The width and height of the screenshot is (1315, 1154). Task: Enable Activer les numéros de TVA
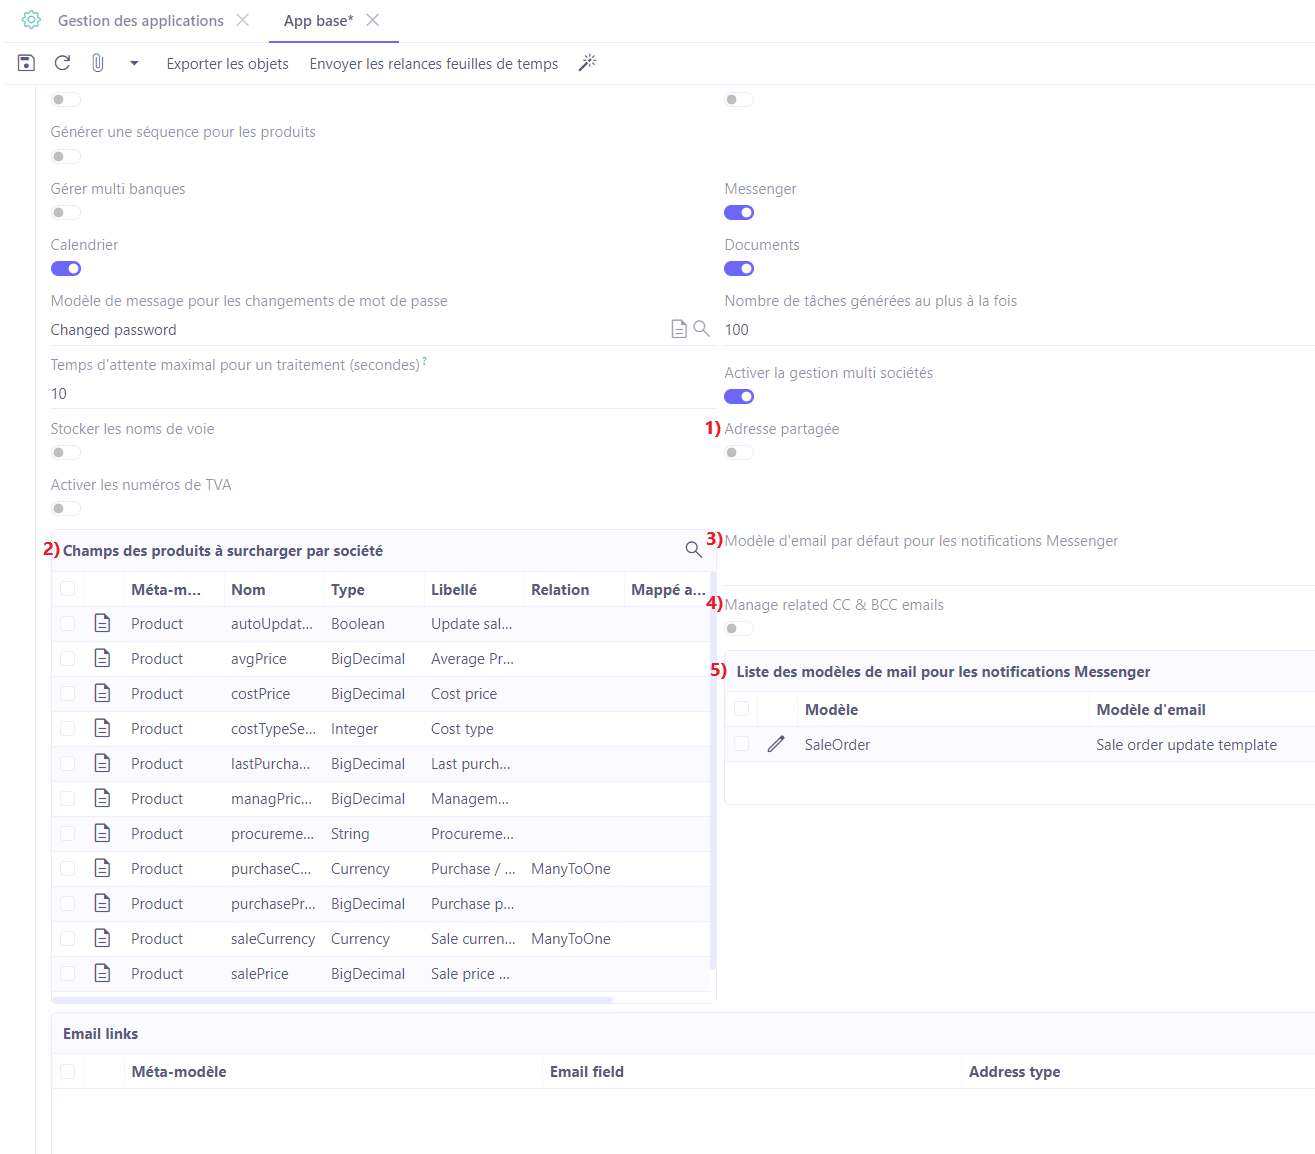(66, 508)
